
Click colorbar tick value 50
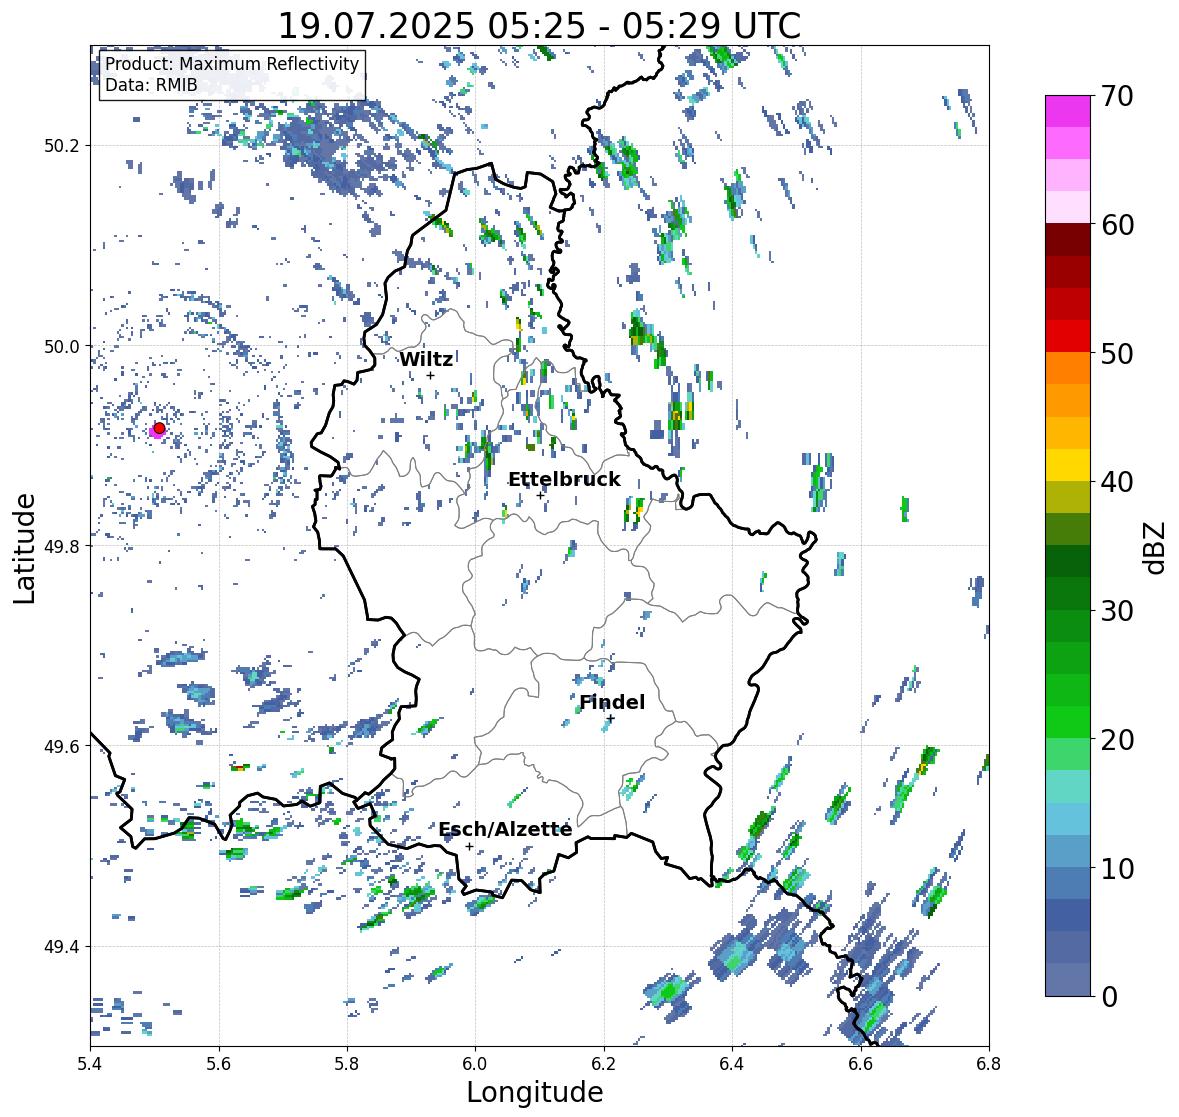coord(1117,353)
